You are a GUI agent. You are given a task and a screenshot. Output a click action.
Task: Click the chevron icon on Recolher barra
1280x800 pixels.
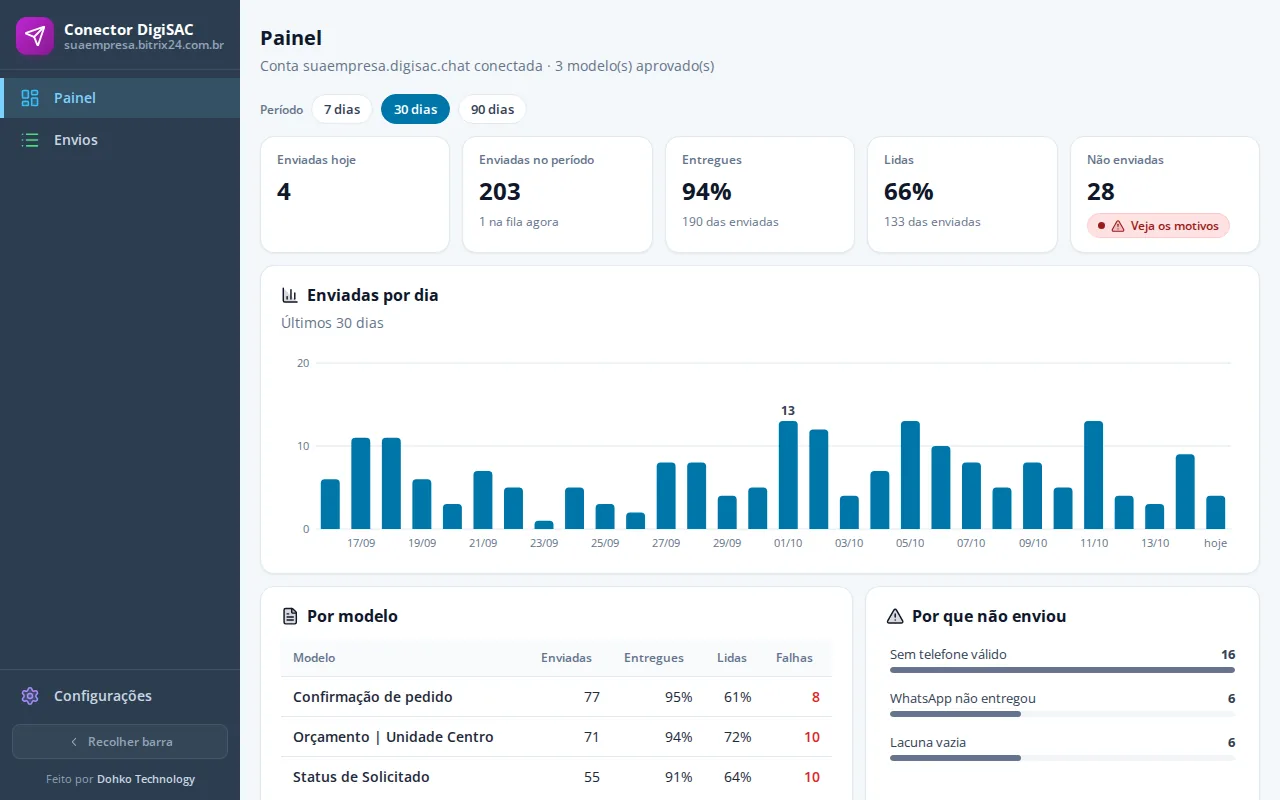coord(74,742)
